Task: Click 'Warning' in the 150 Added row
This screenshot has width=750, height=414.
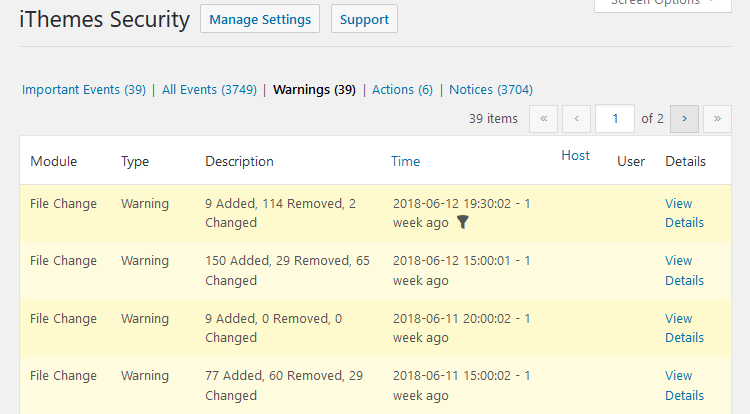Action: click(x=145, y=261)
